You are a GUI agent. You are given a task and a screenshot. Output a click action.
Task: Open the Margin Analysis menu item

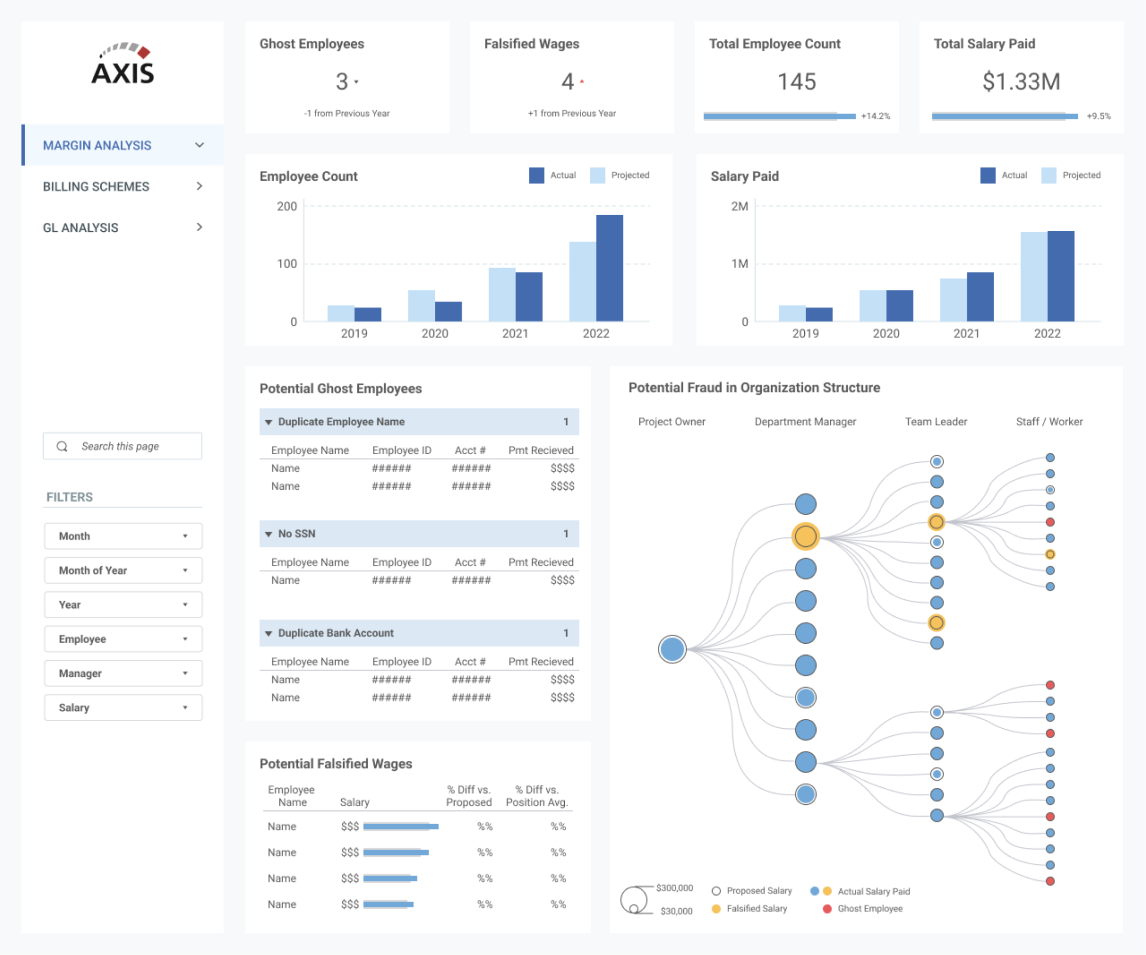123,145
